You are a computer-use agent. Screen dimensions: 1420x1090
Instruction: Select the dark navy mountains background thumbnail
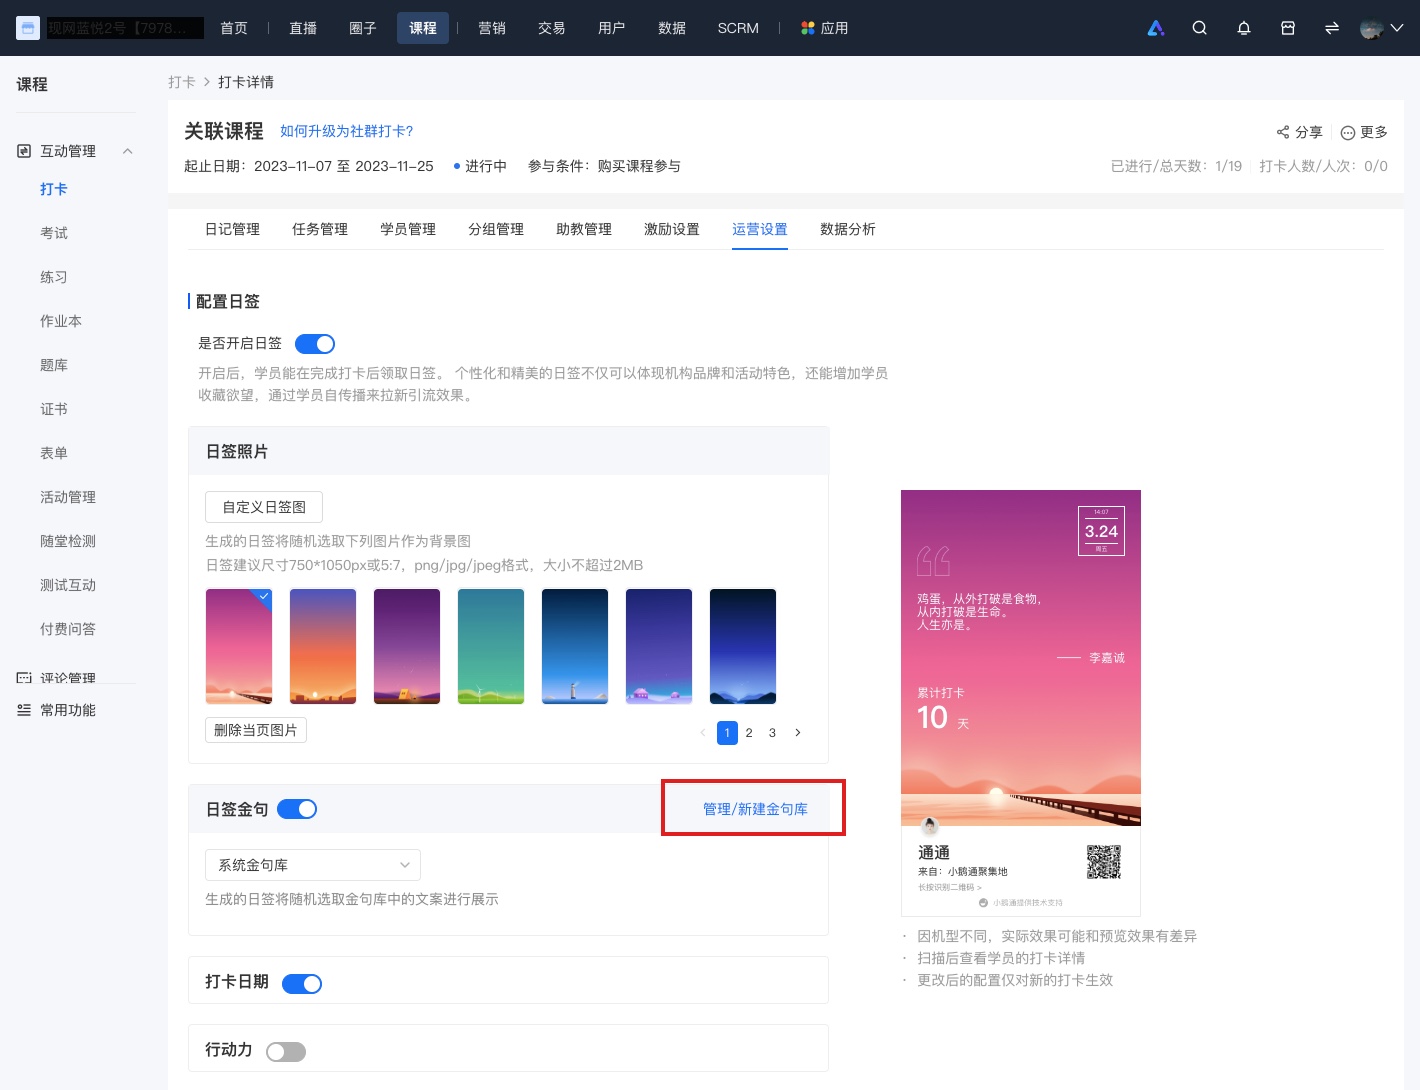tap(743, 646)
